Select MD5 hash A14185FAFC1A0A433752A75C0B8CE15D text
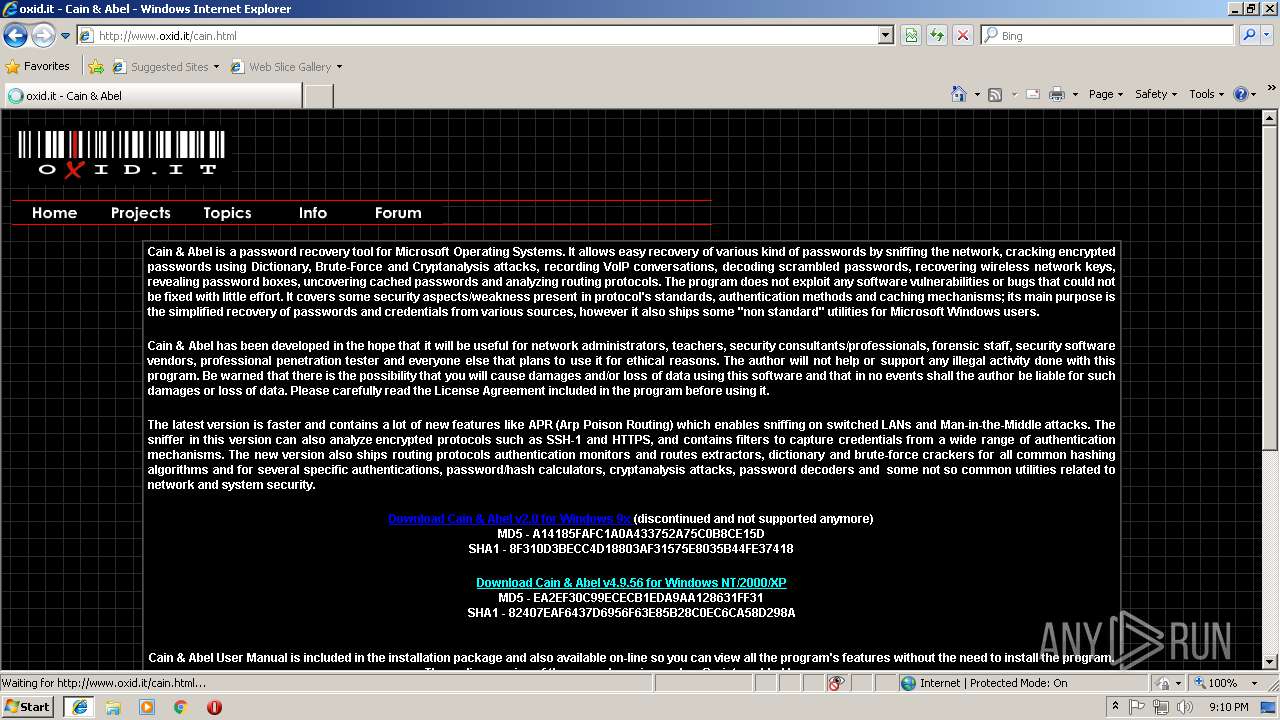 pos(630,534)
